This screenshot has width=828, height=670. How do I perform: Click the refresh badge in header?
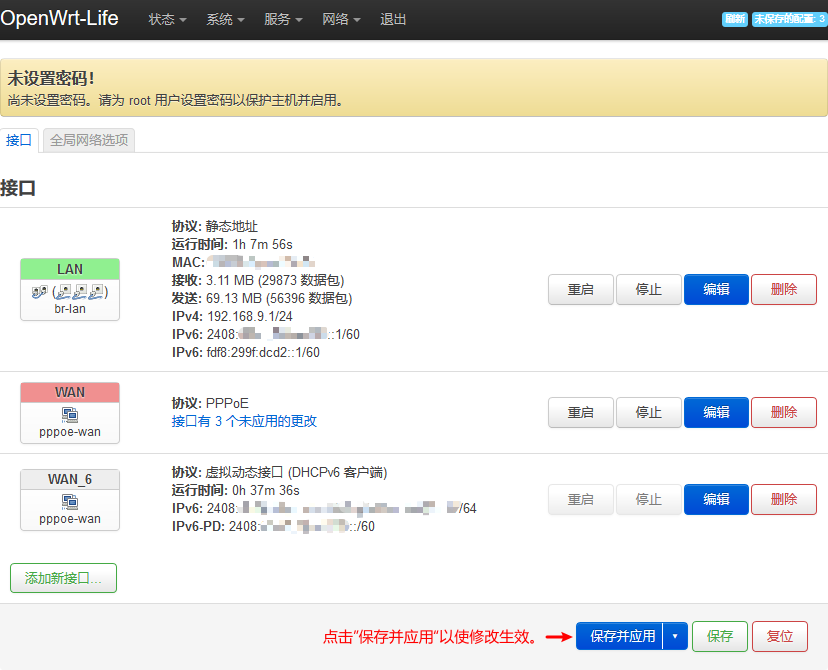tap(734, 19)
